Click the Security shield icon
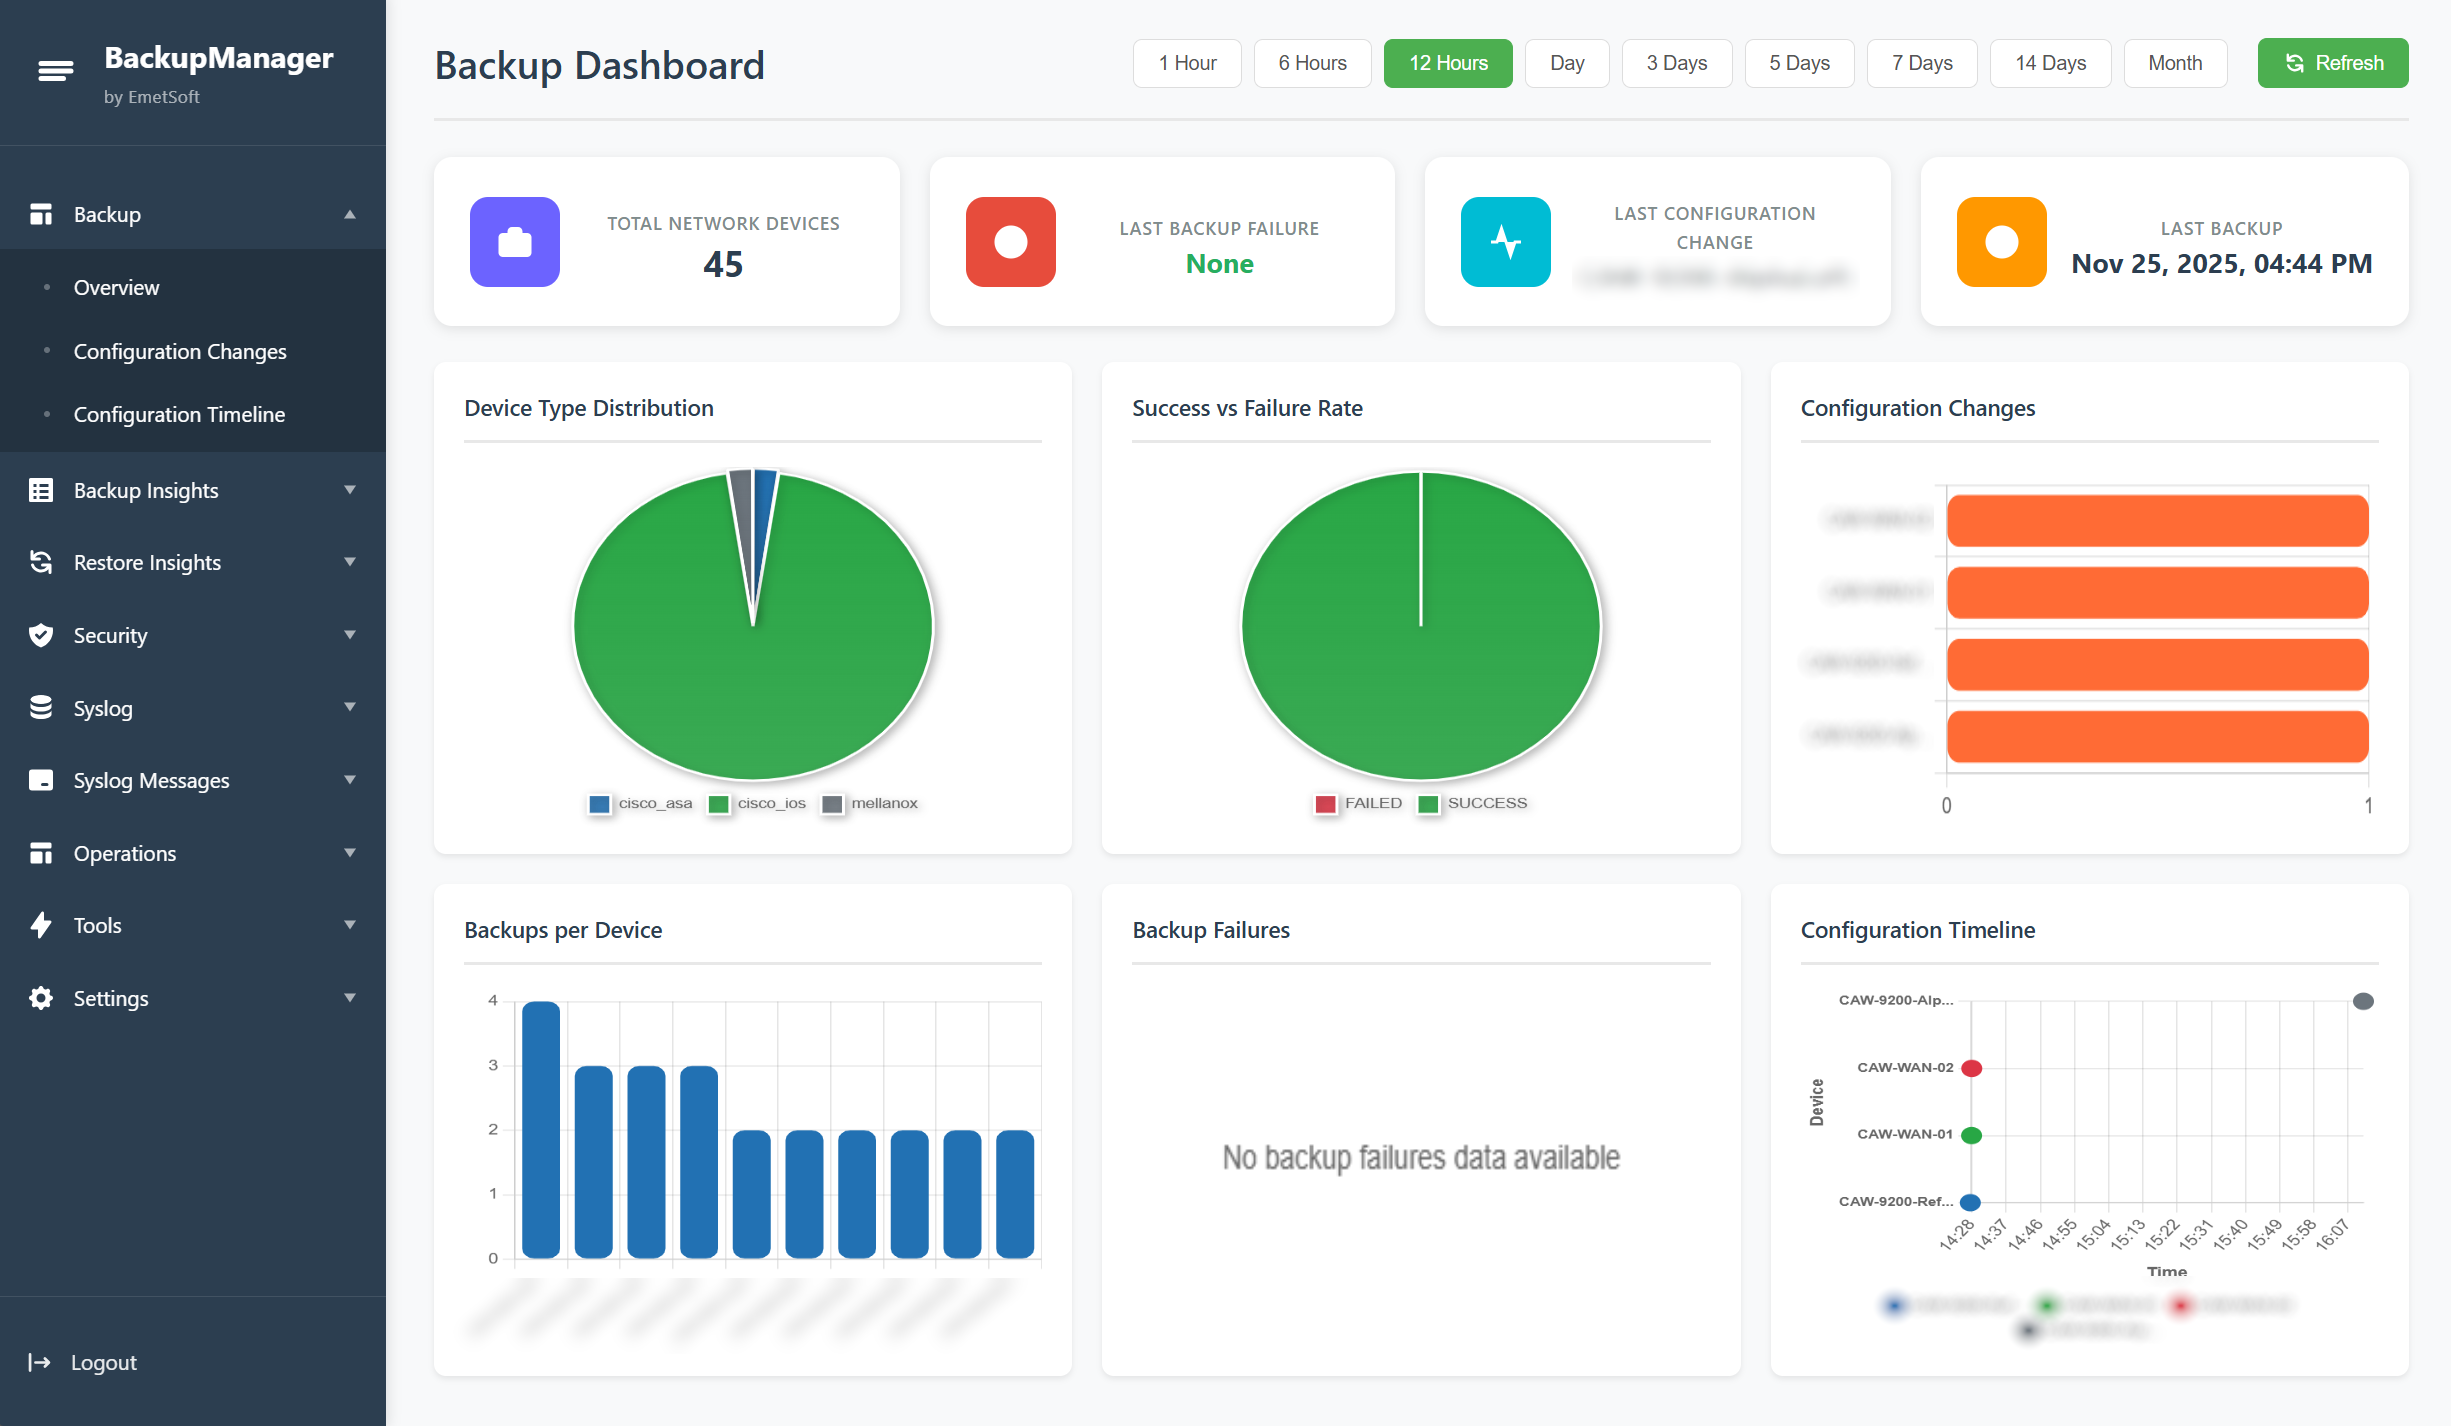2451x1426 pixels. 41,635
